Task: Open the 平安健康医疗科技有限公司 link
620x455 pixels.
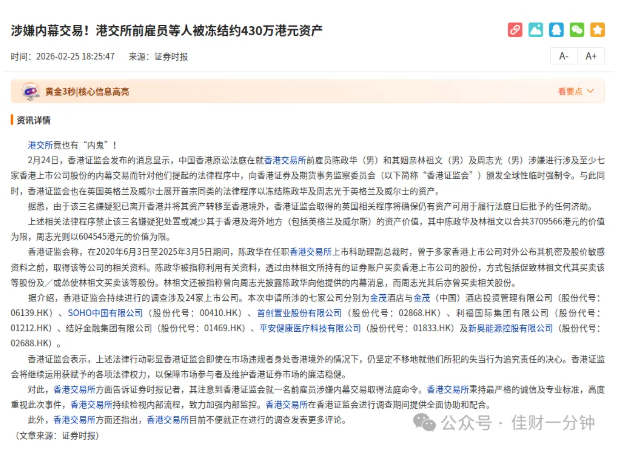Action: click(310, 328)
